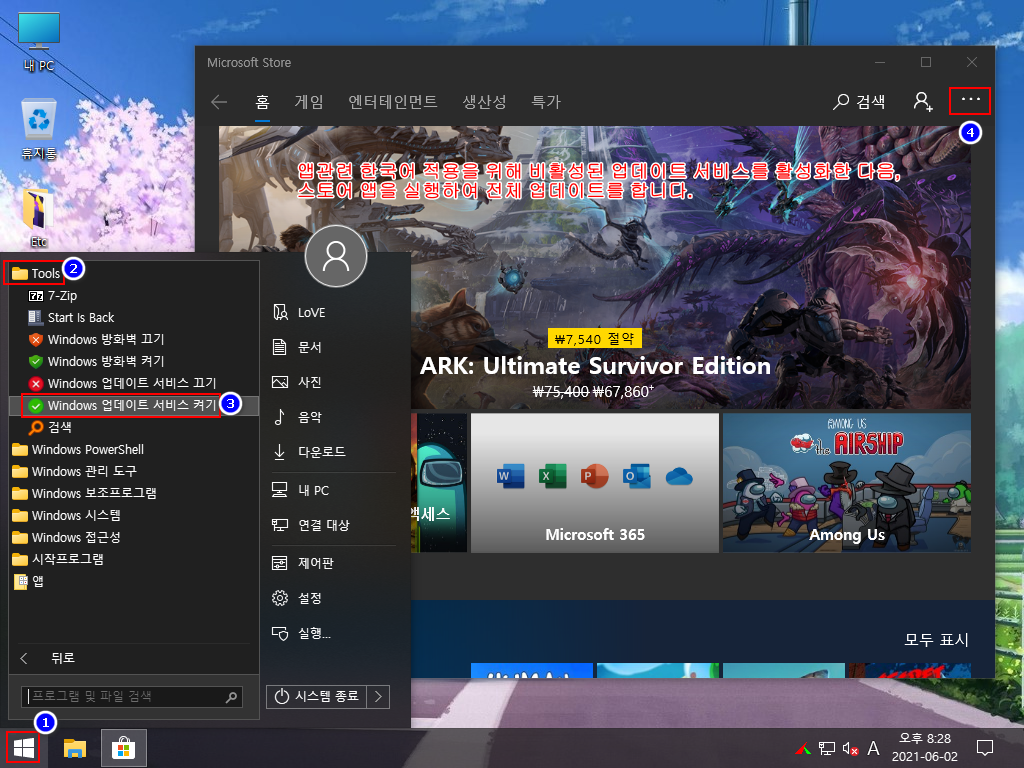Screen dimensions: 1024x768
Task: Open the 앱 folder in Start menu
Action: point(28,581)
